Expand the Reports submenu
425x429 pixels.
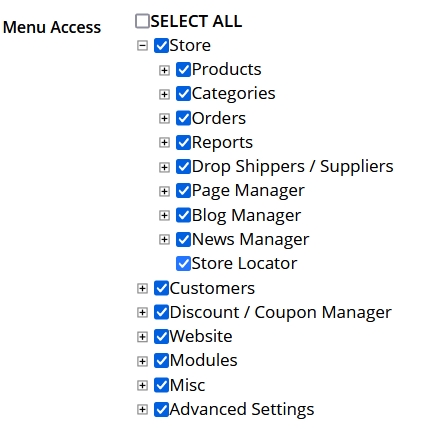[x=164, y=143]
